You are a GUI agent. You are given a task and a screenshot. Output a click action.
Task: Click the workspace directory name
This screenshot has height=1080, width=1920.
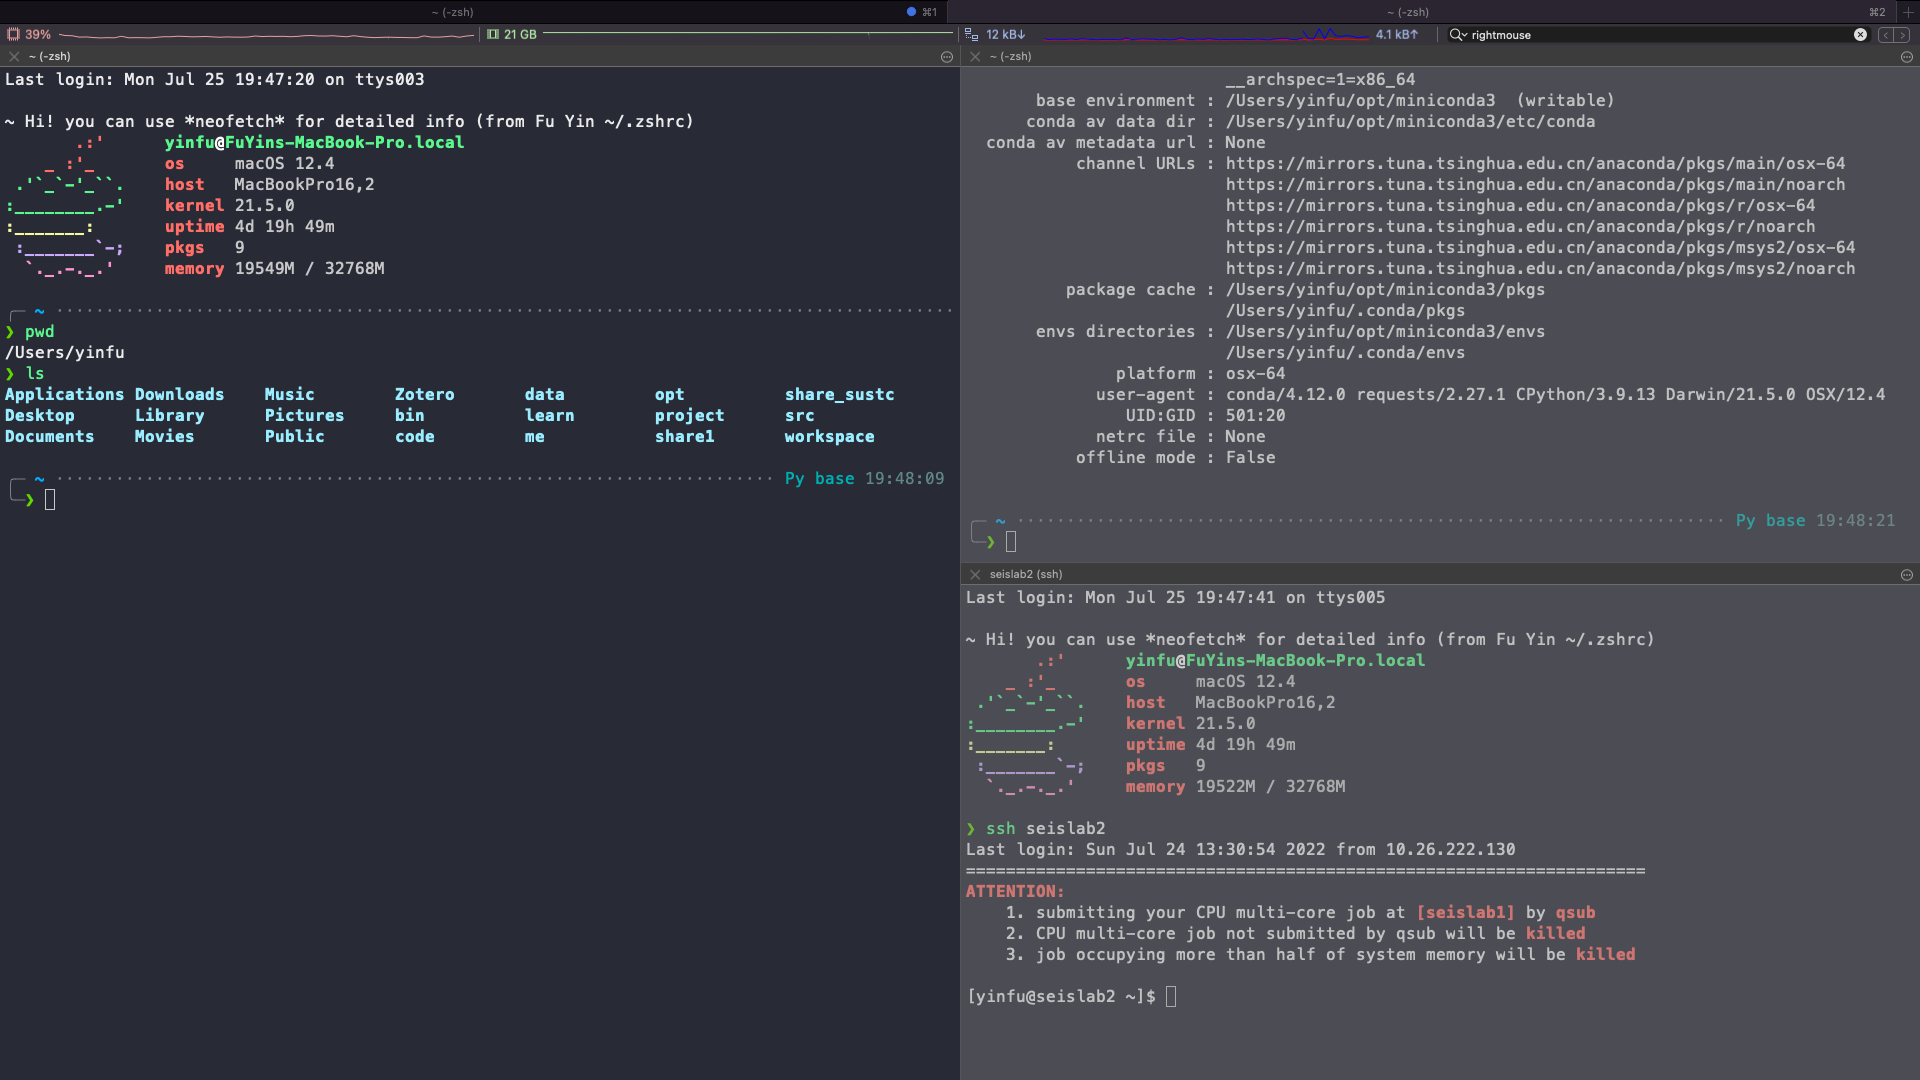[830, 437]
